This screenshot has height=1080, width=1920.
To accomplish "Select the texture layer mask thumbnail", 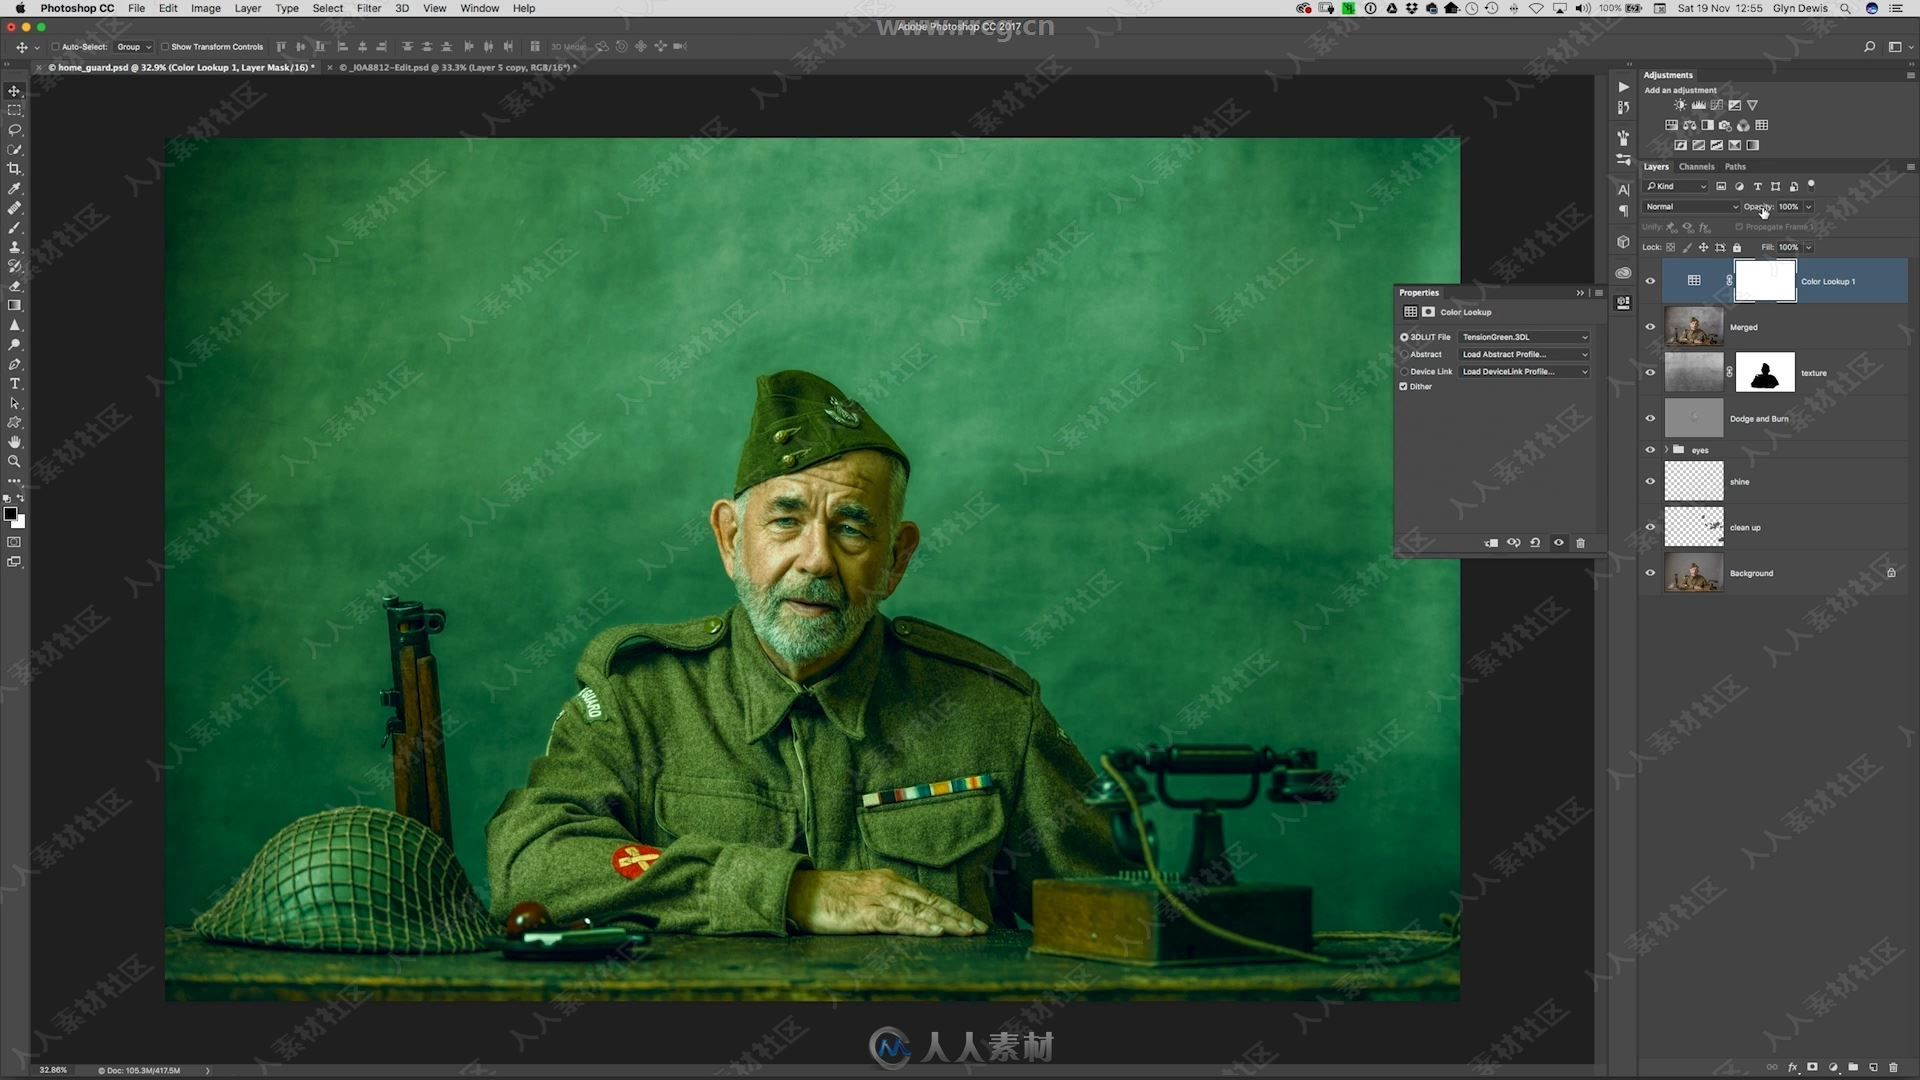I will (x=1764, y=373).
